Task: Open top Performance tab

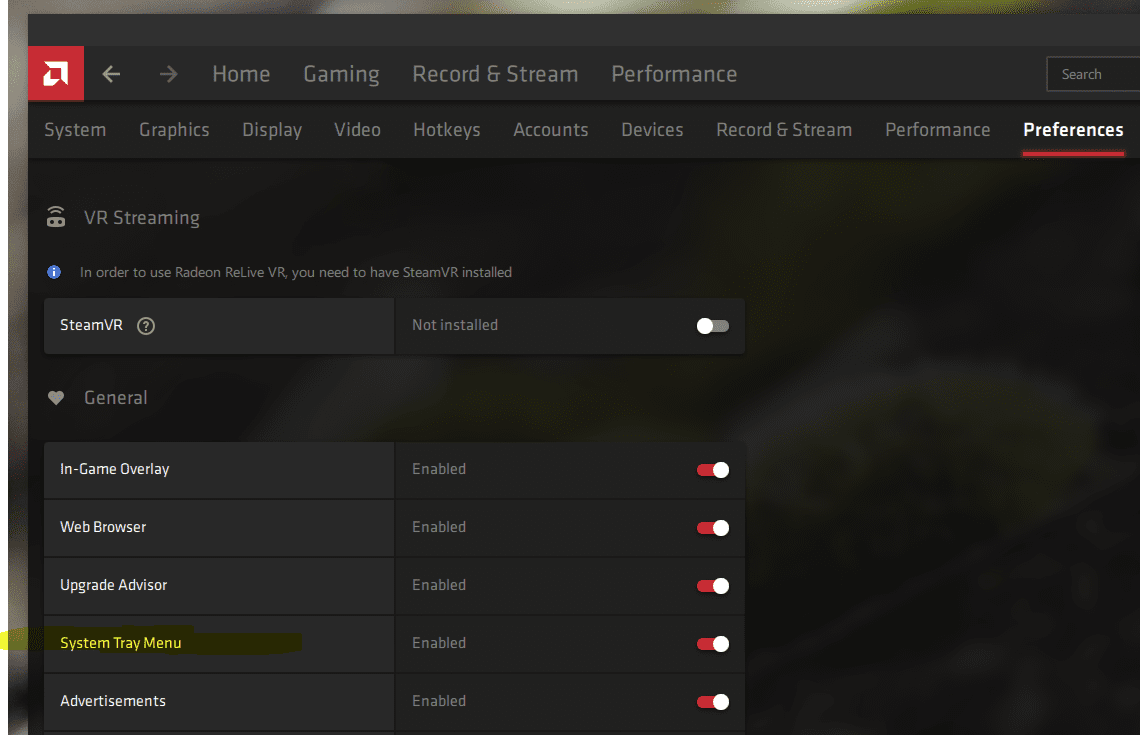Action: pyautogui.click(x=674, y=74)
